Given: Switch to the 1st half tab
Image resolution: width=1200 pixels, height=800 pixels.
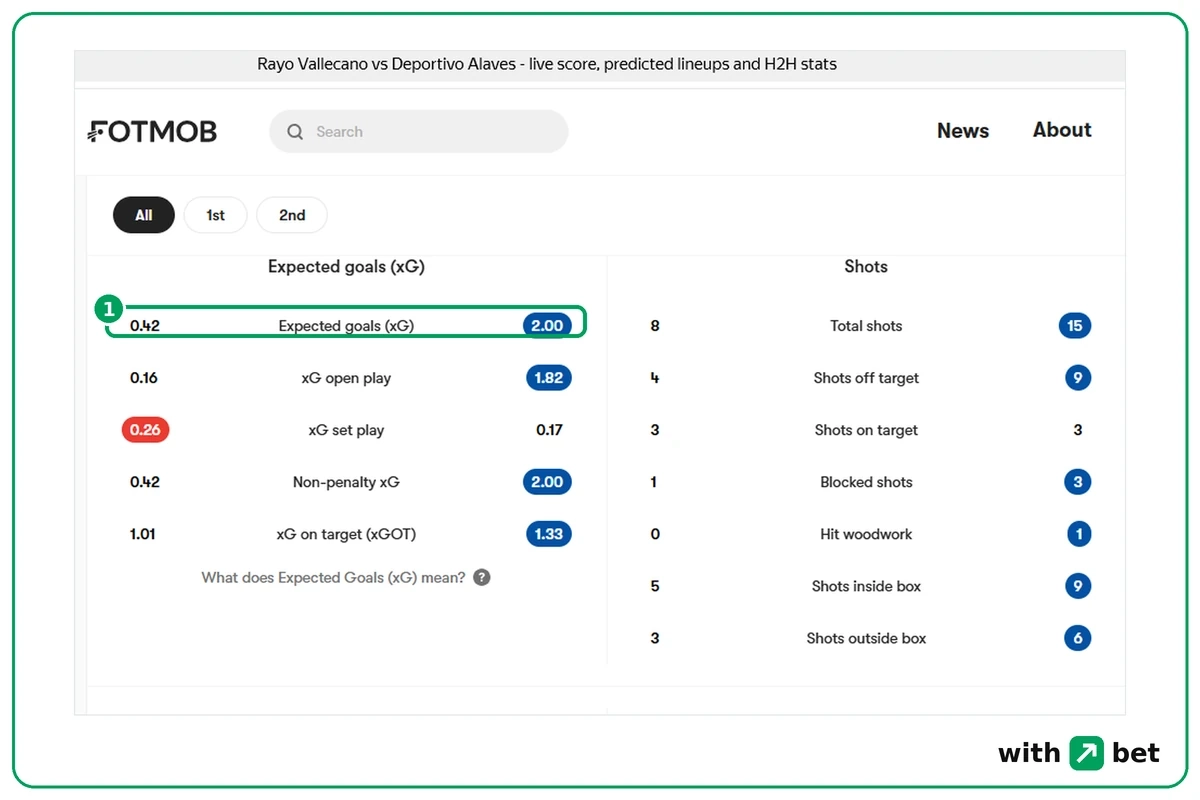Looking at the screenshot, I should 215,215.
